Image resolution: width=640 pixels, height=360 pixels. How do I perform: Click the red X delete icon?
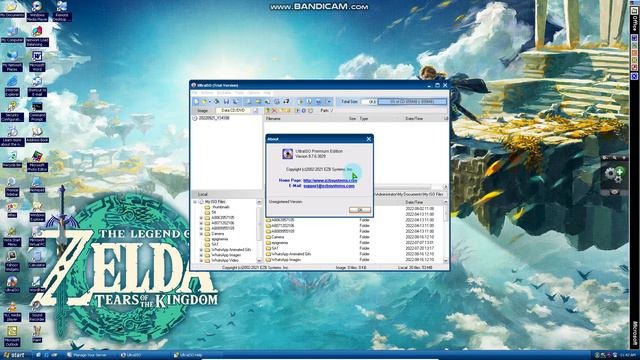point(274,111)
